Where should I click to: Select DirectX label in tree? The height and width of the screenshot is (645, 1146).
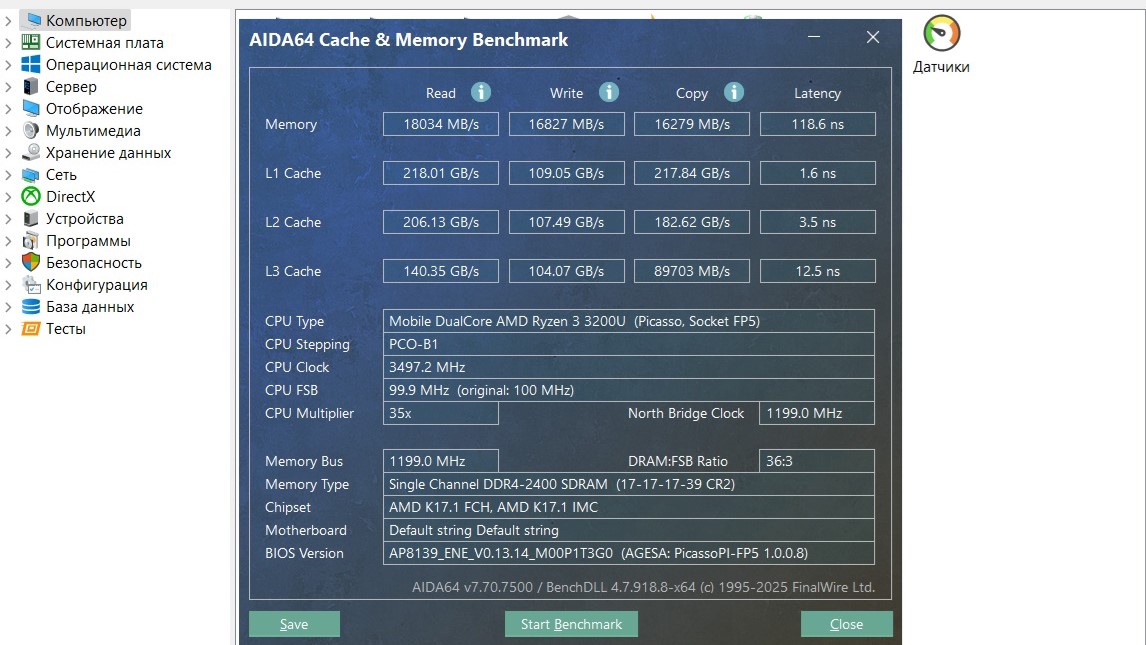coord(70,196)
